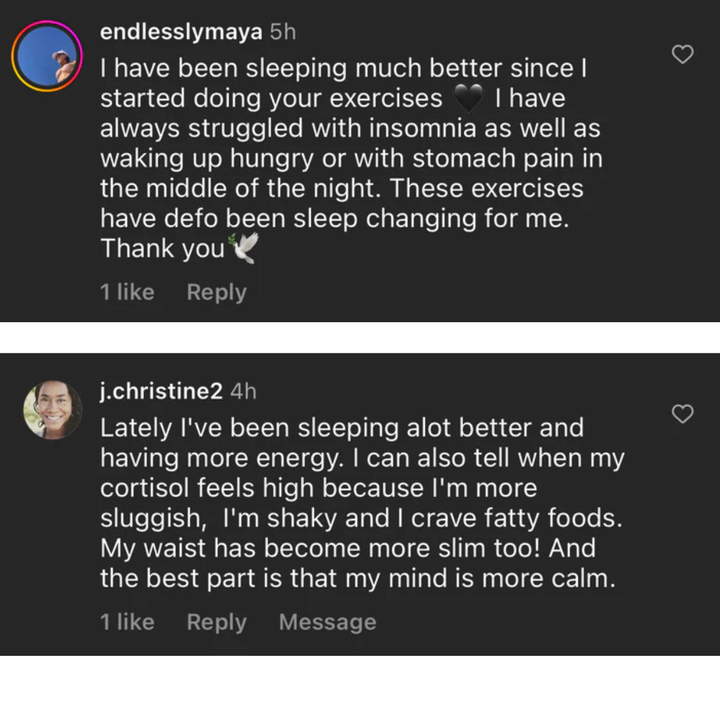Click the 4h timestamp beside j.christine2
This screenshot has height=720, width=720.
coord(243,392)
